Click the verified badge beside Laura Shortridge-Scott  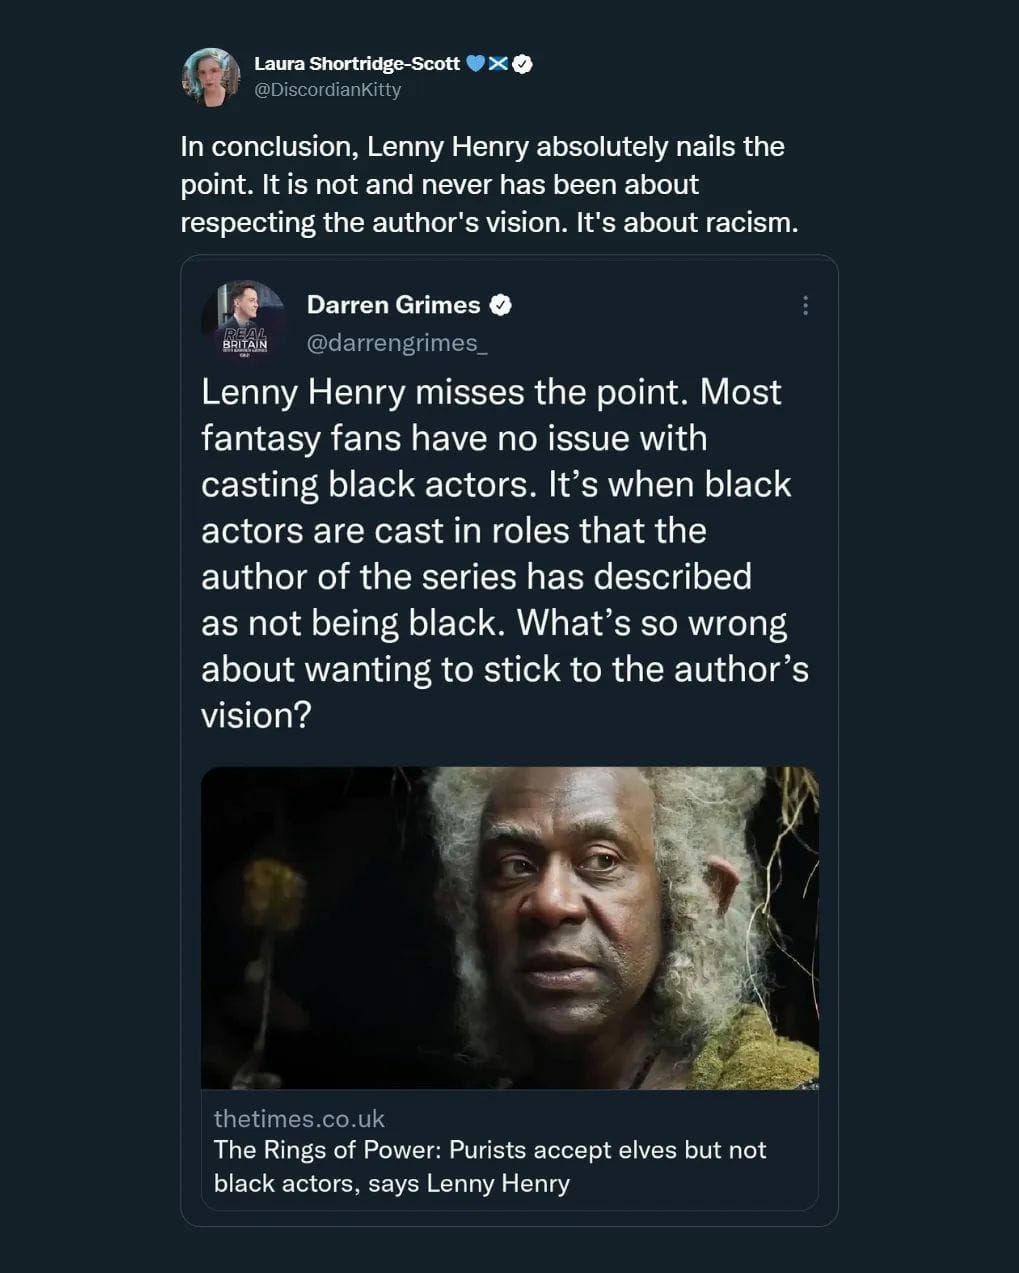(523, 64)
